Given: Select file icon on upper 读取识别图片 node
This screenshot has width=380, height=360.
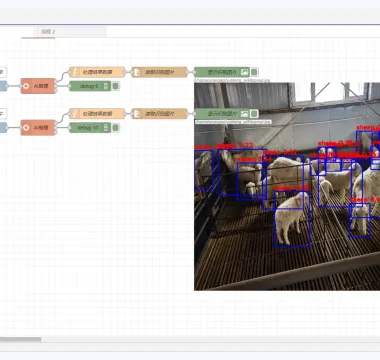Looking at the screenshot, I should pyautogui.click(x=137, y=72).
